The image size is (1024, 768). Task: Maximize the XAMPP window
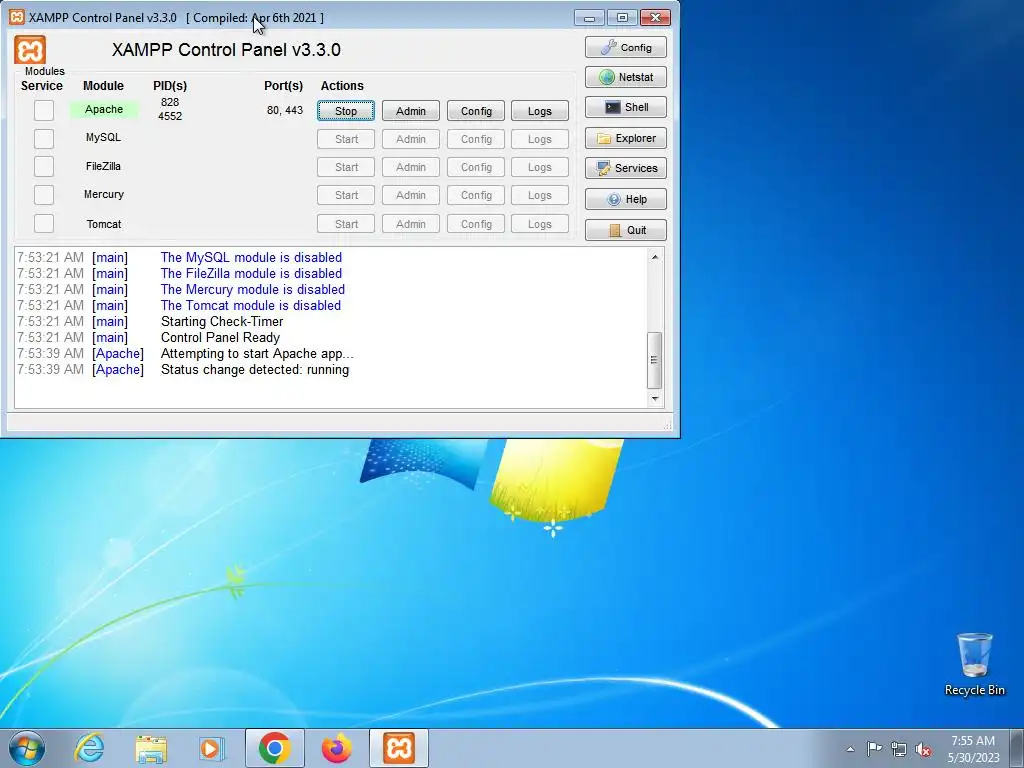coord(622,17)
